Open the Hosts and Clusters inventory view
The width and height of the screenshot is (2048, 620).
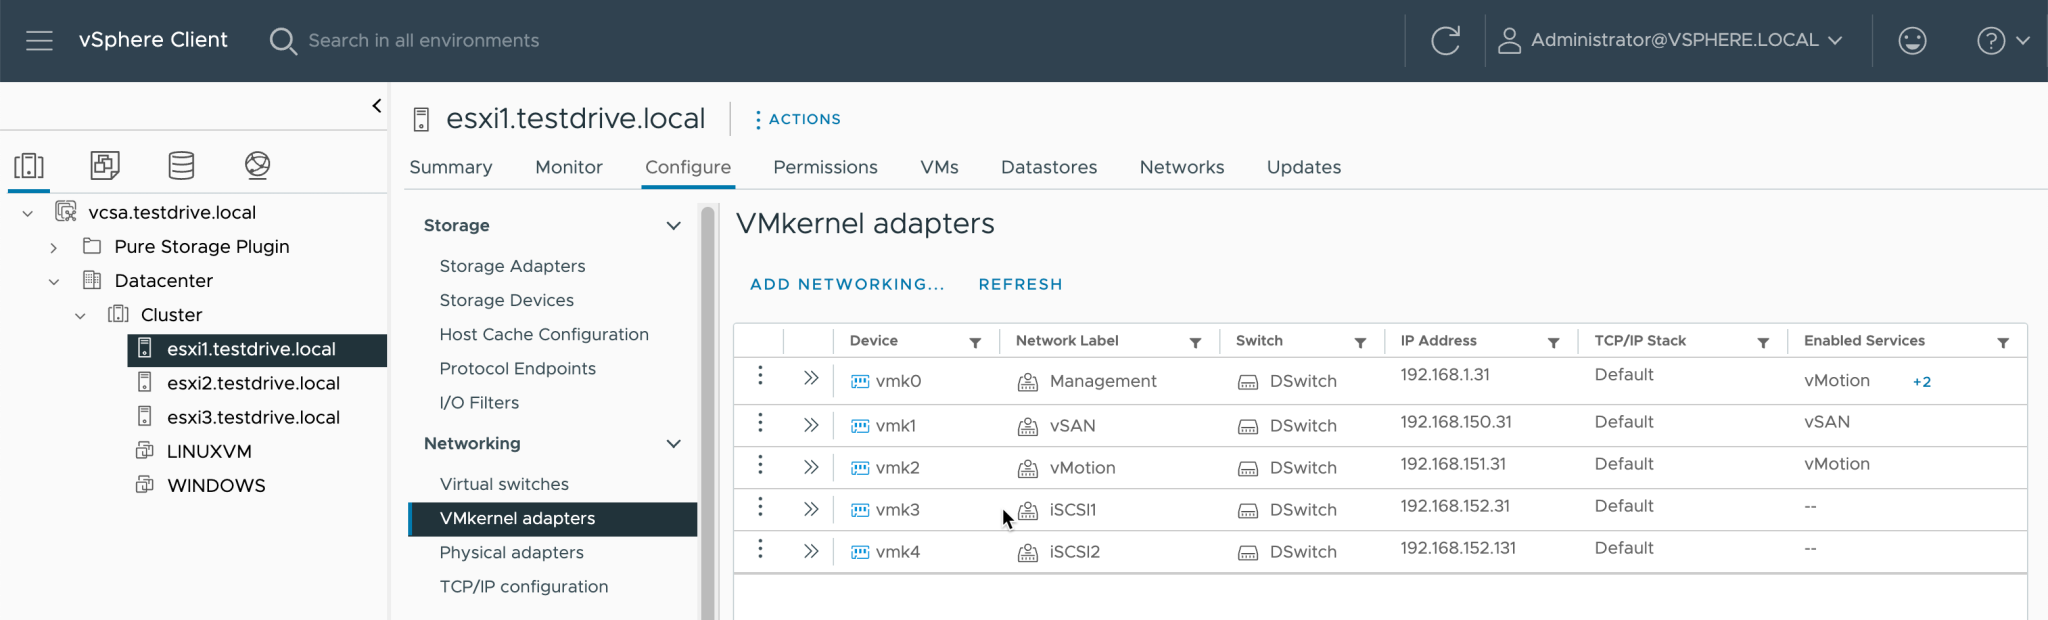29,165
